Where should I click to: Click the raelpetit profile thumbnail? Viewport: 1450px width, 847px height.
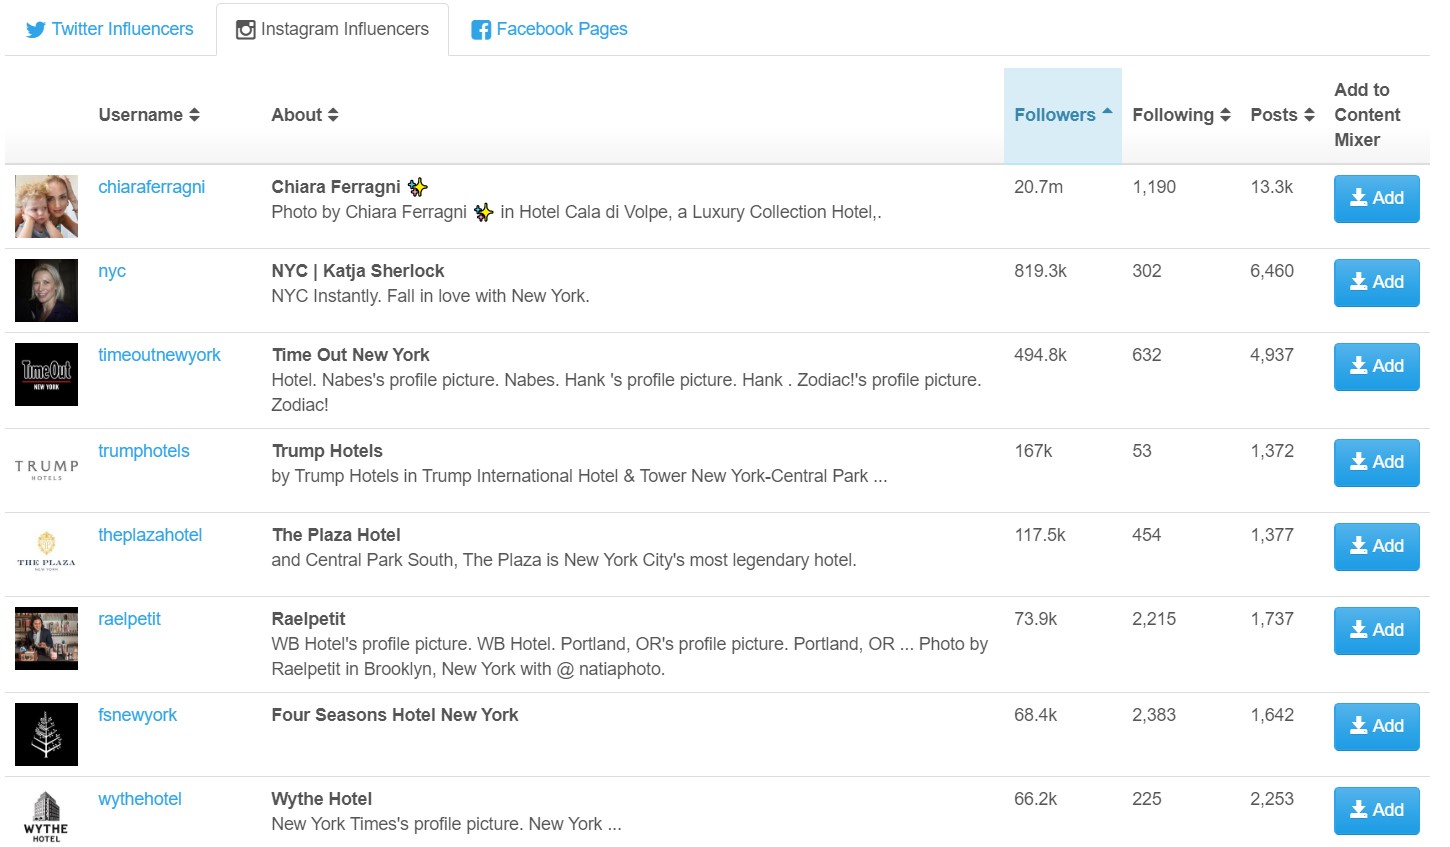click(46, 638)
